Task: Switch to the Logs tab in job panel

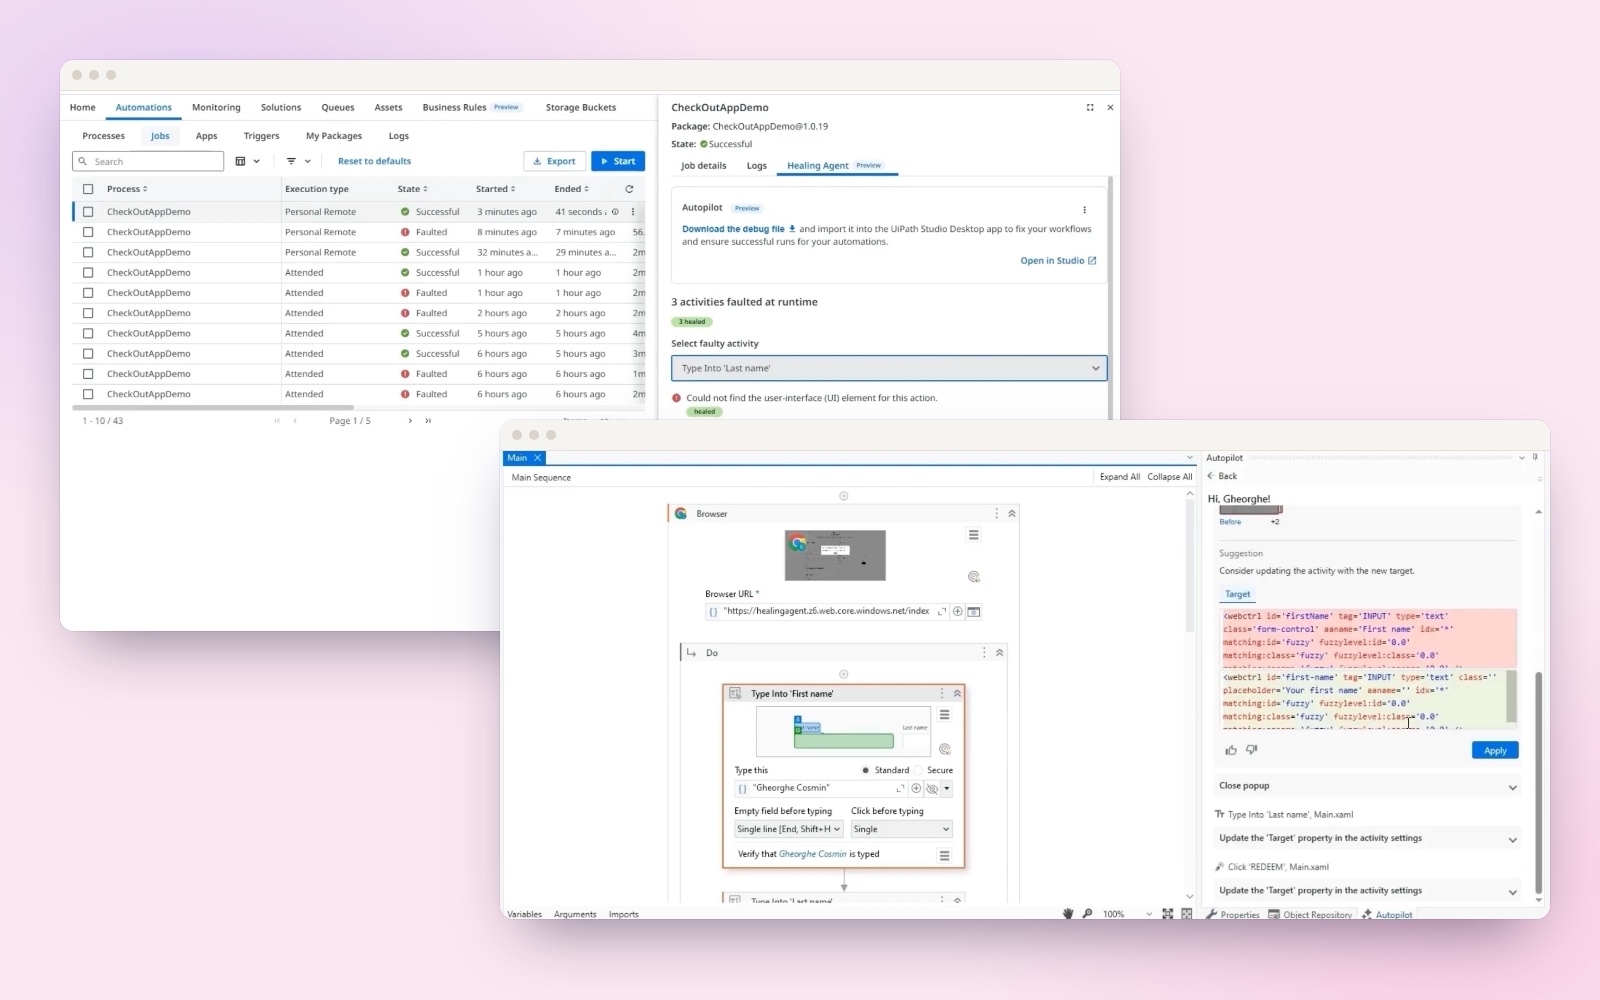Action: click(x=756, y=166)
